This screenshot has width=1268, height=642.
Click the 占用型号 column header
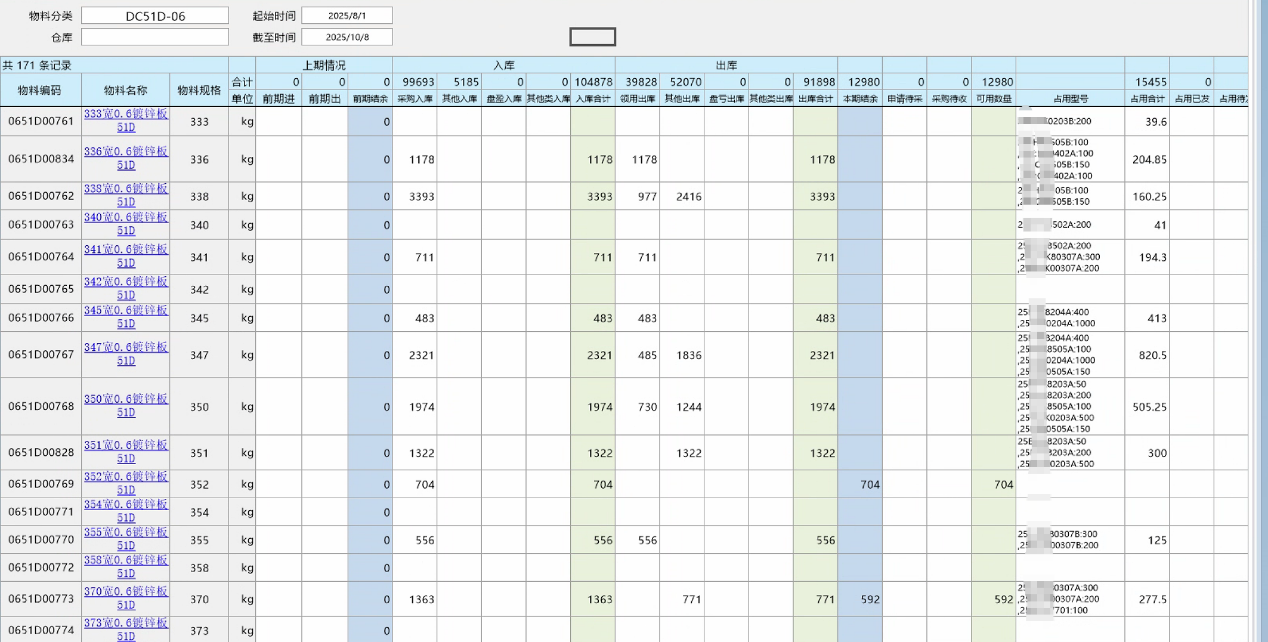pos(1070,99)
